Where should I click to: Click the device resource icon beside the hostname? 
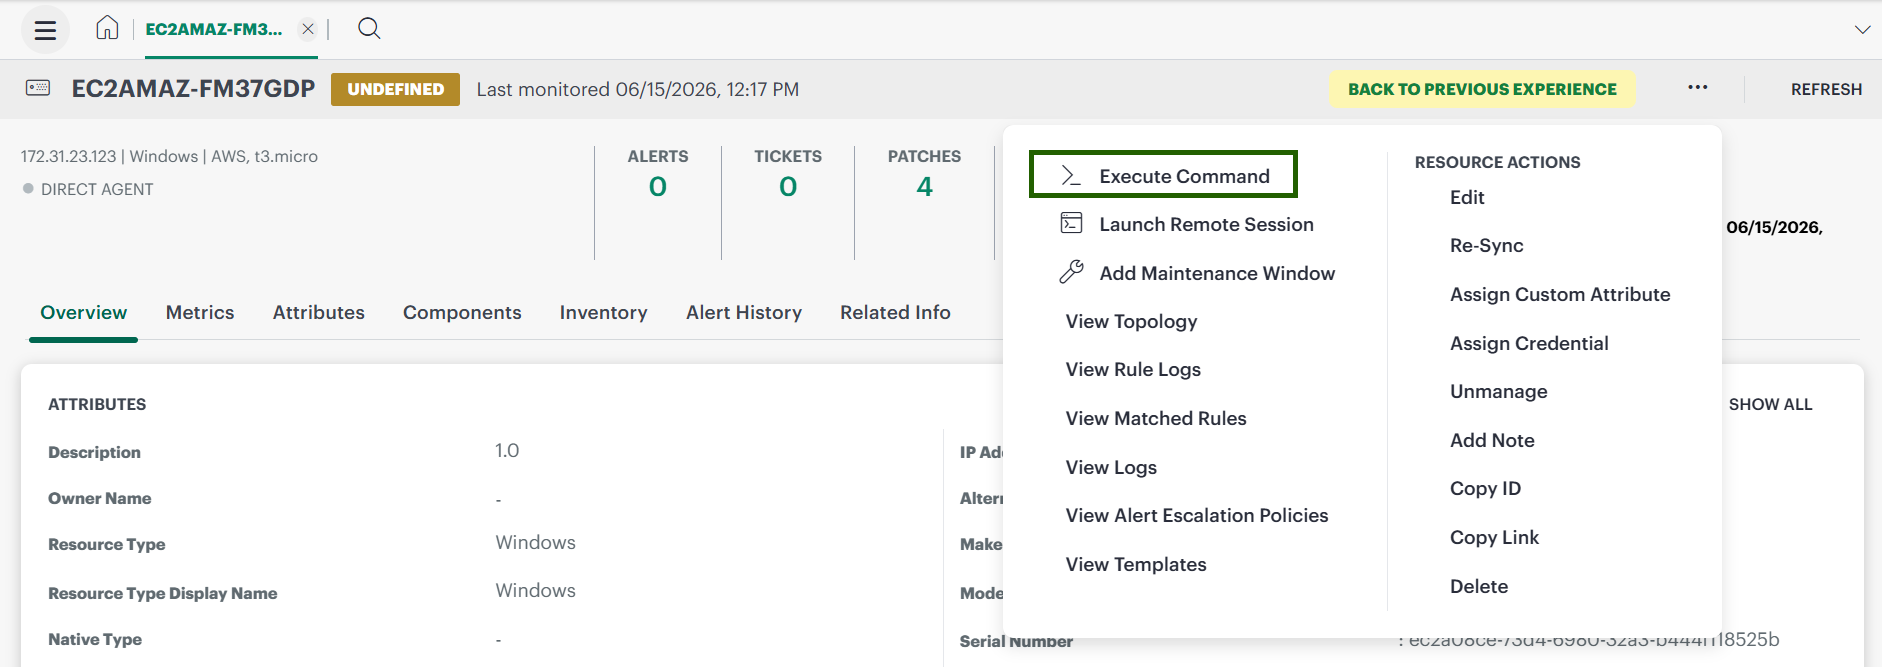(x=38, y=88)
